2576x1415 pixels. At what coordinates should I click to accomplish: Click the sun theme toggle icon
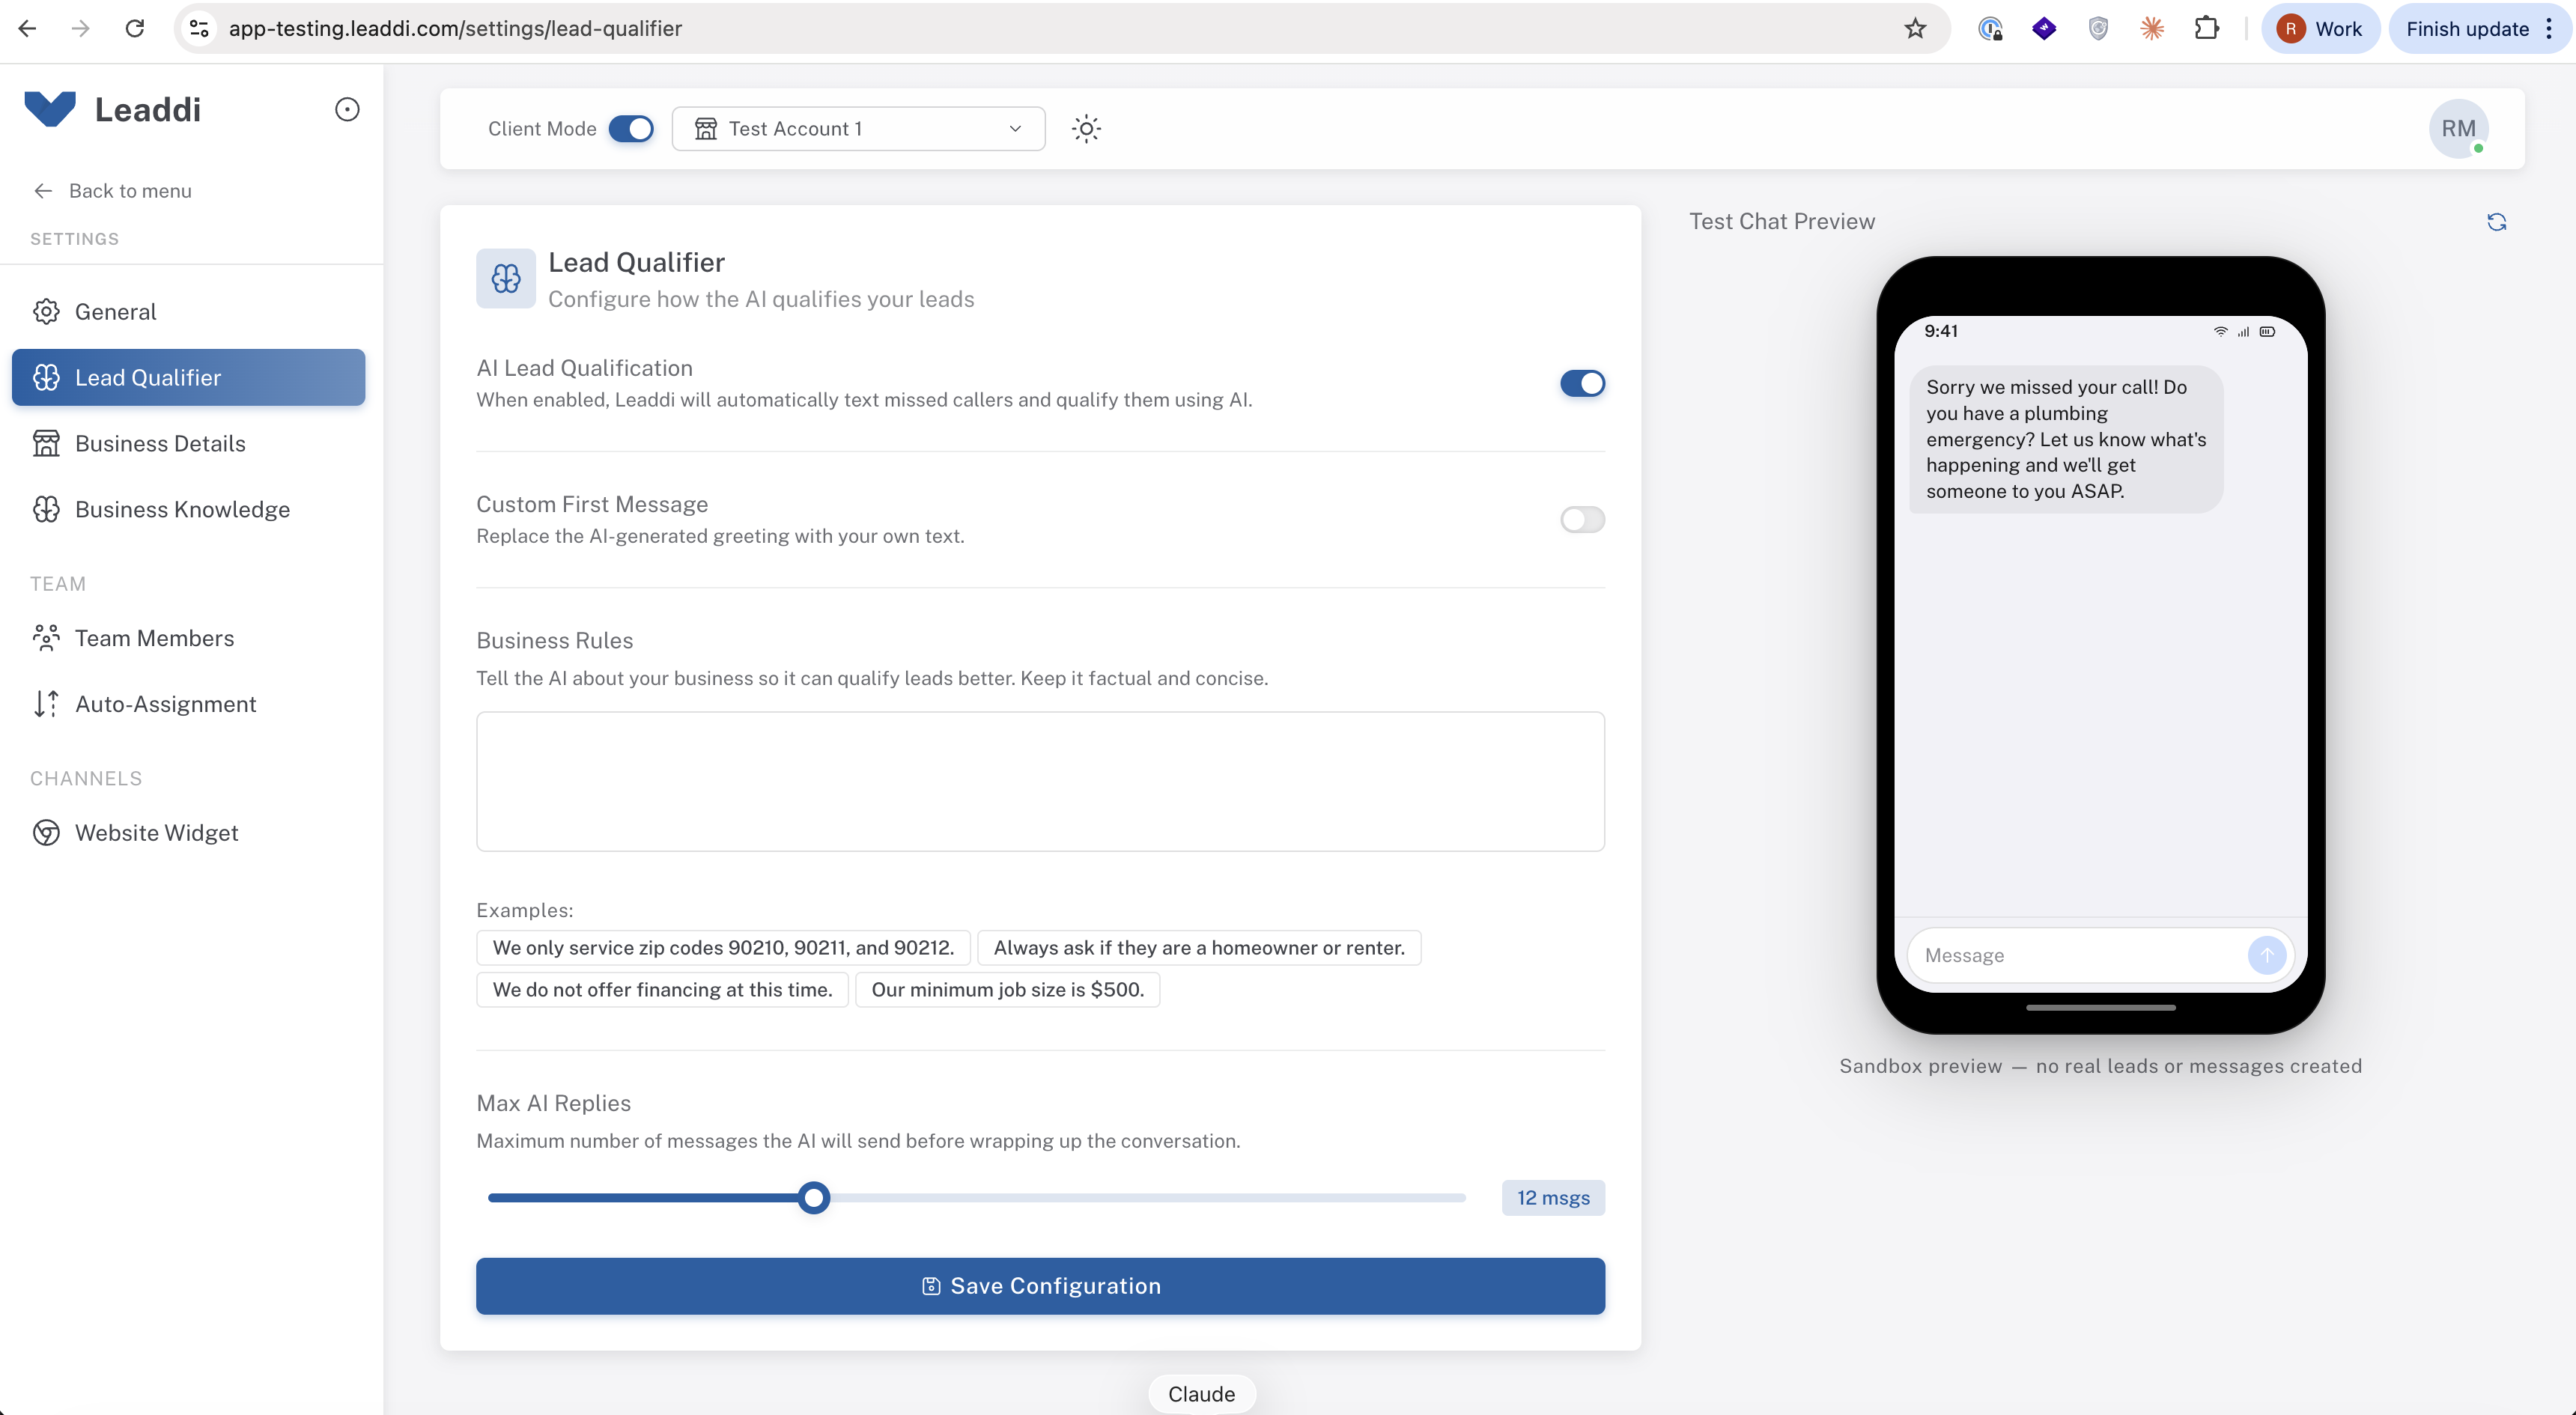pyautogui.click(x=1086, y=129)
